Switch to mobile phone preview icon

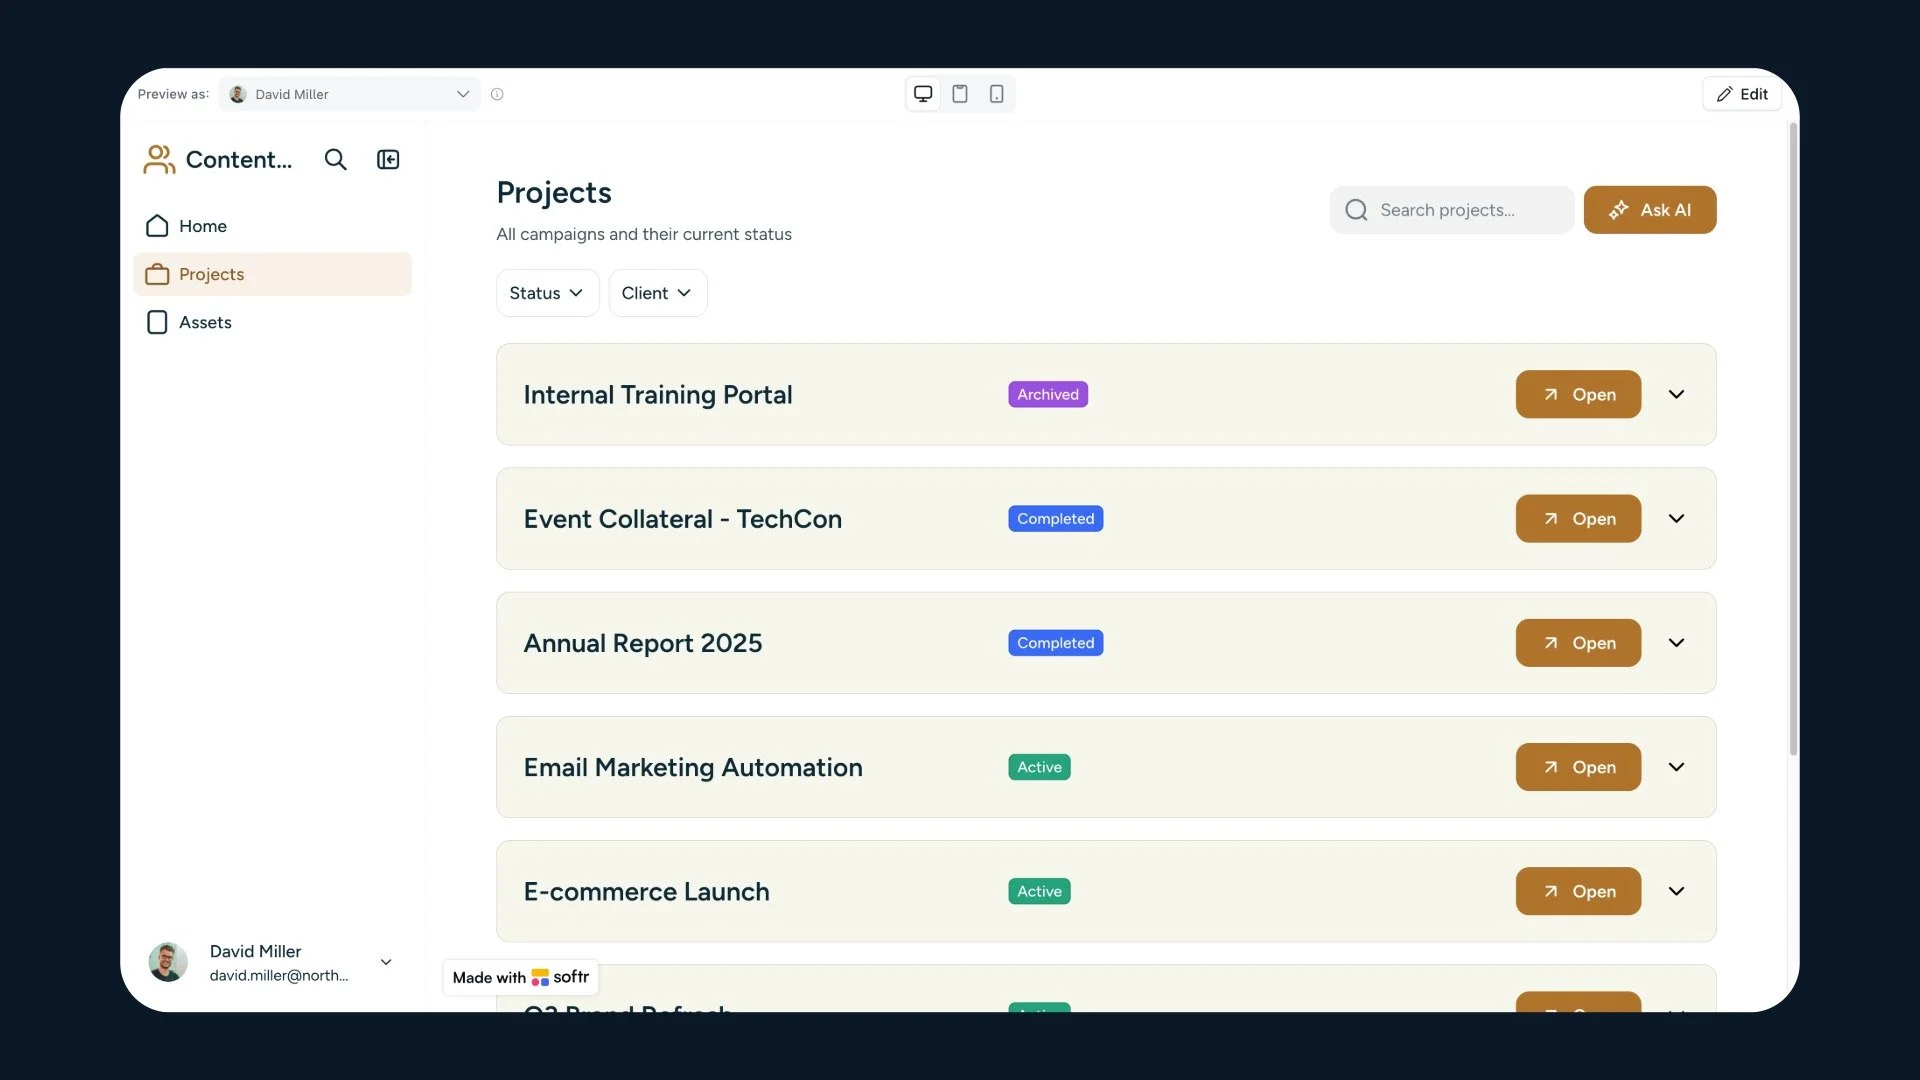tap(996, 94)
